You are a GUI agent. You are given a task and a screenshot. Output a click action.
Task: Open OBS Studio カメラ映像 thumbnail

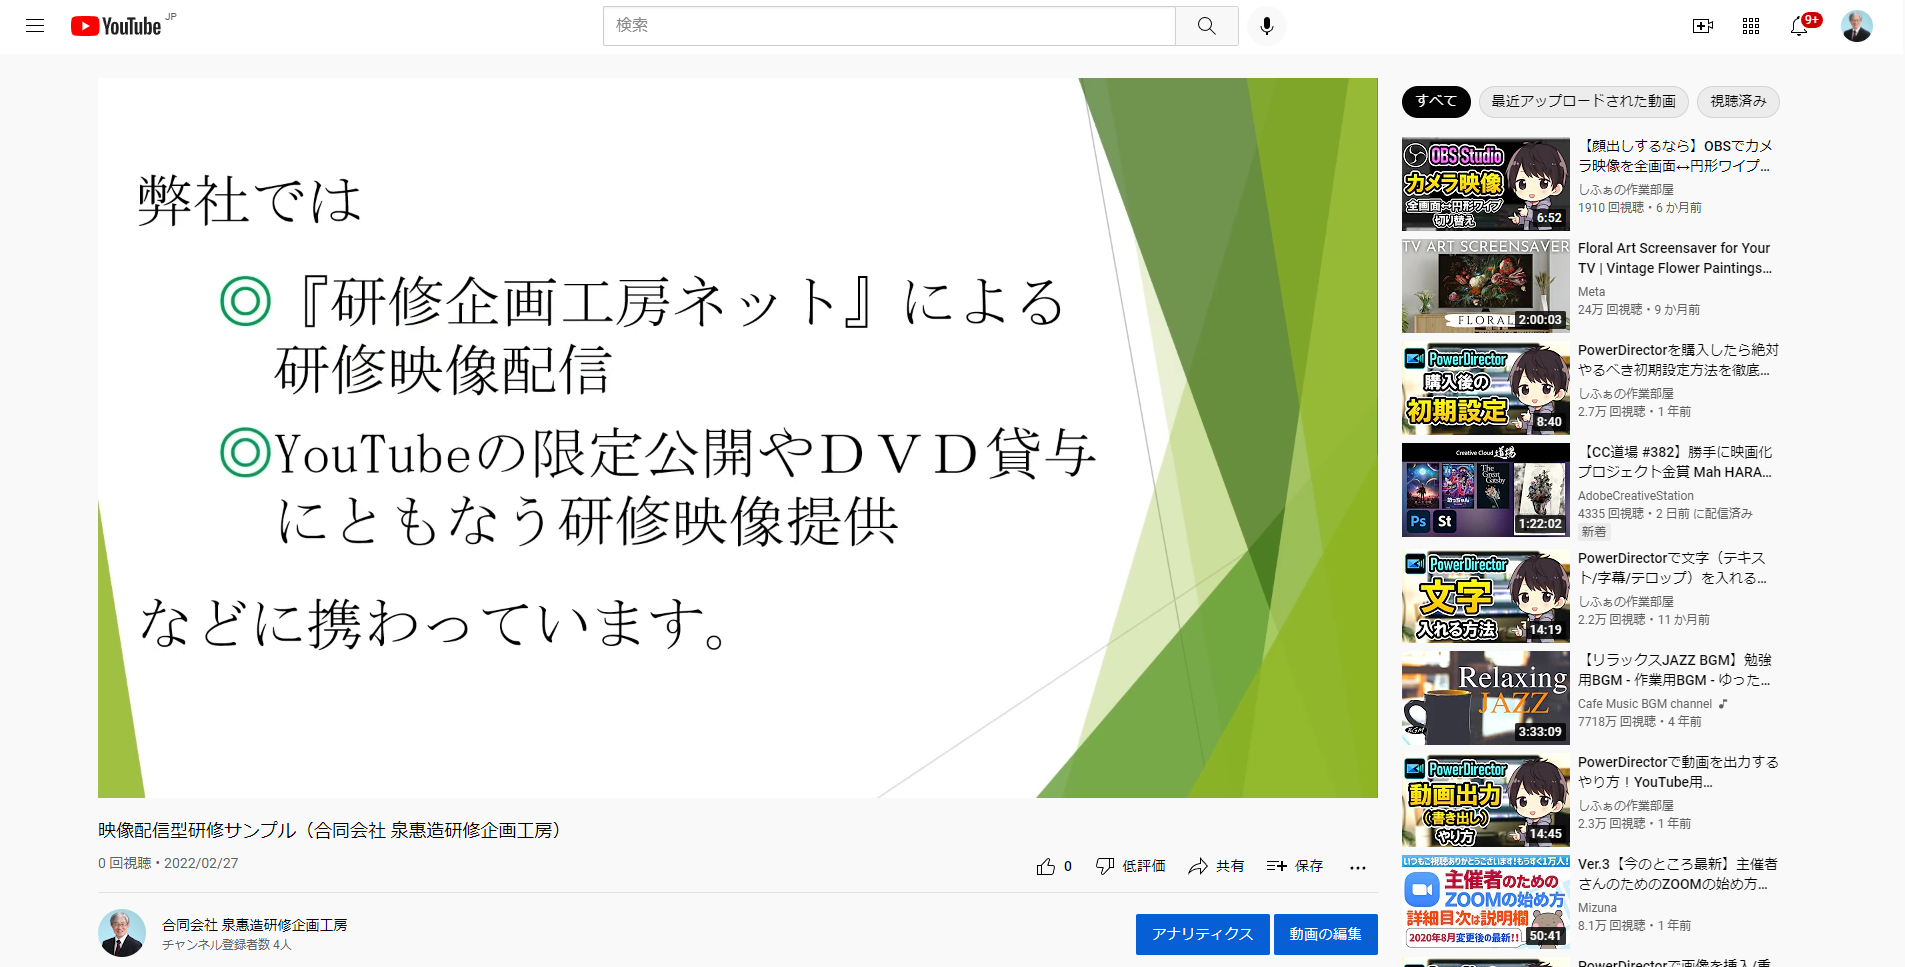pyautogui.click(x=1486, y=184)
